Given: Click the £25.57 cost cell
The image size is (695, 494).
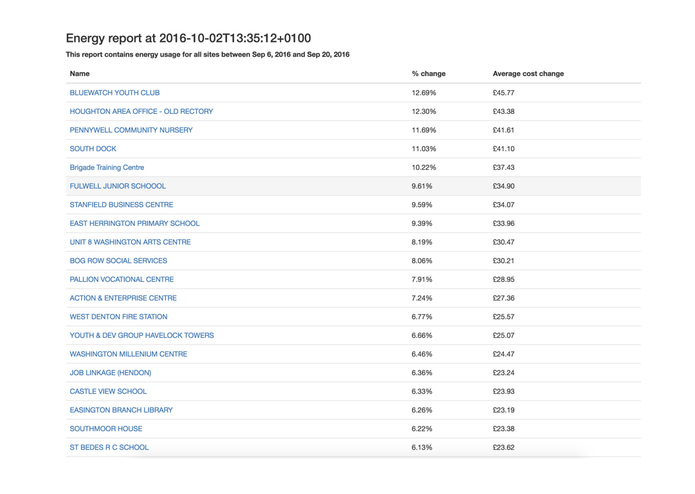Looking at the screenshot, I should coord(503,316).
